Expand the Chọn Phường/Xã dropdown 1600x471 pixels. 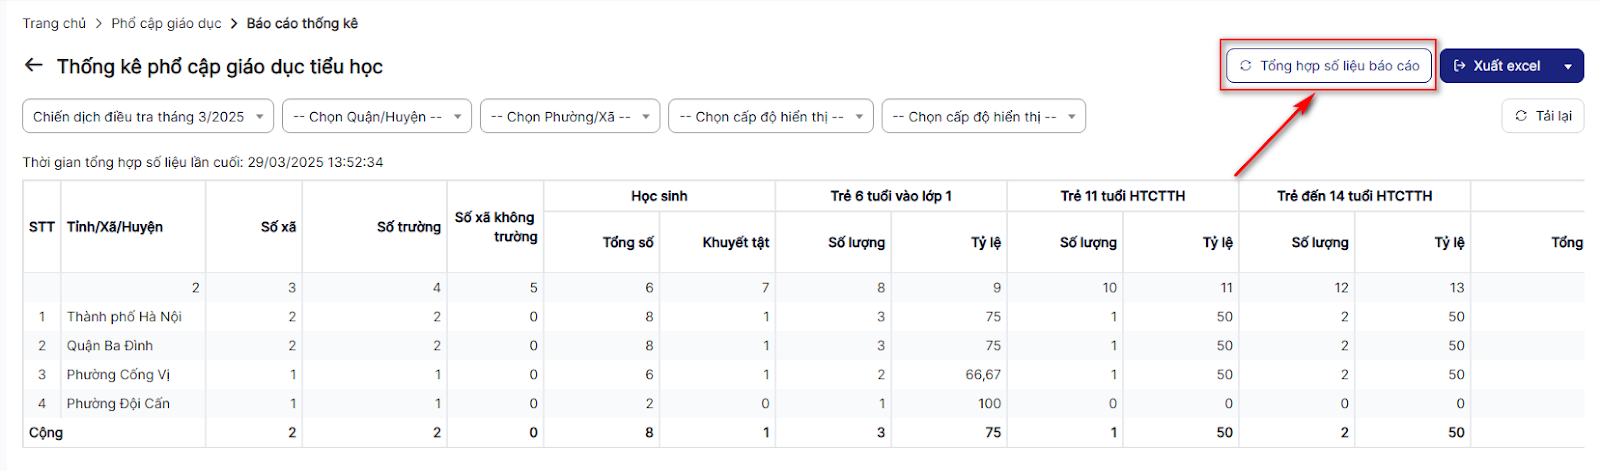coord(570,117)
